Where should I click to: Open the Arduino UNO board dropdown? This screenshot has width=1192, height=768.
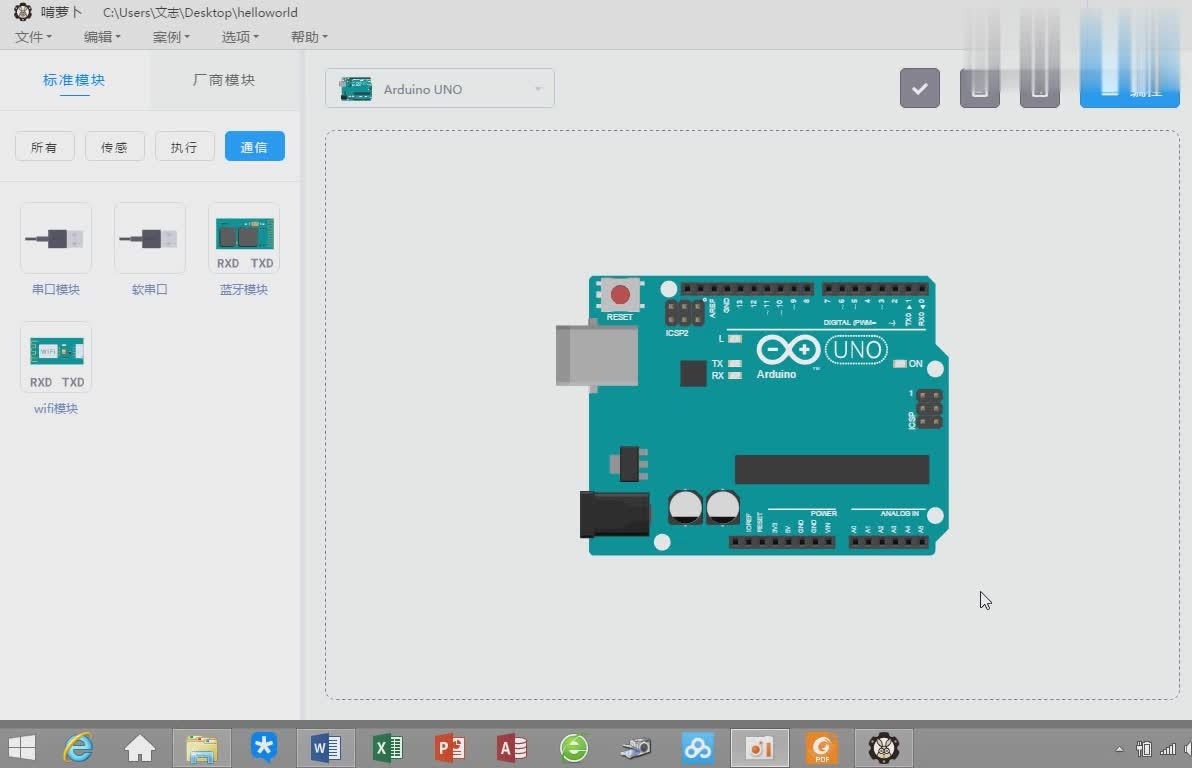pyautogui.click(x=439, y=88)
